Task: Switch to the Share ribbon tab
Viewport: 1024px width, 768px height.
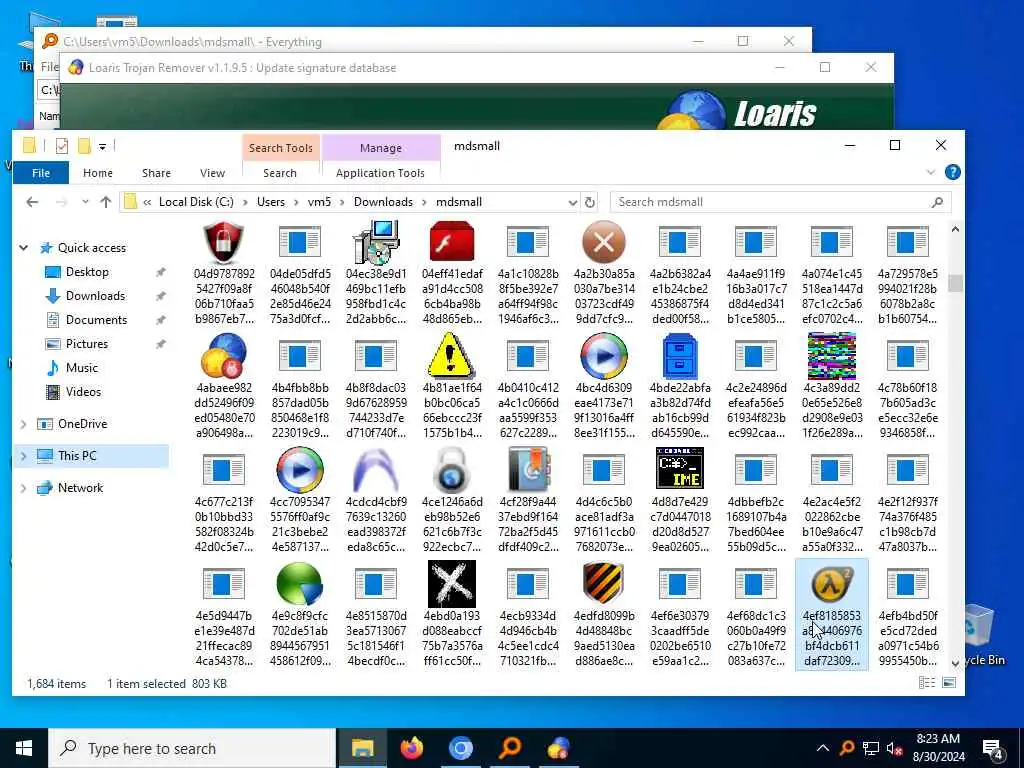Action: (156, 173)
